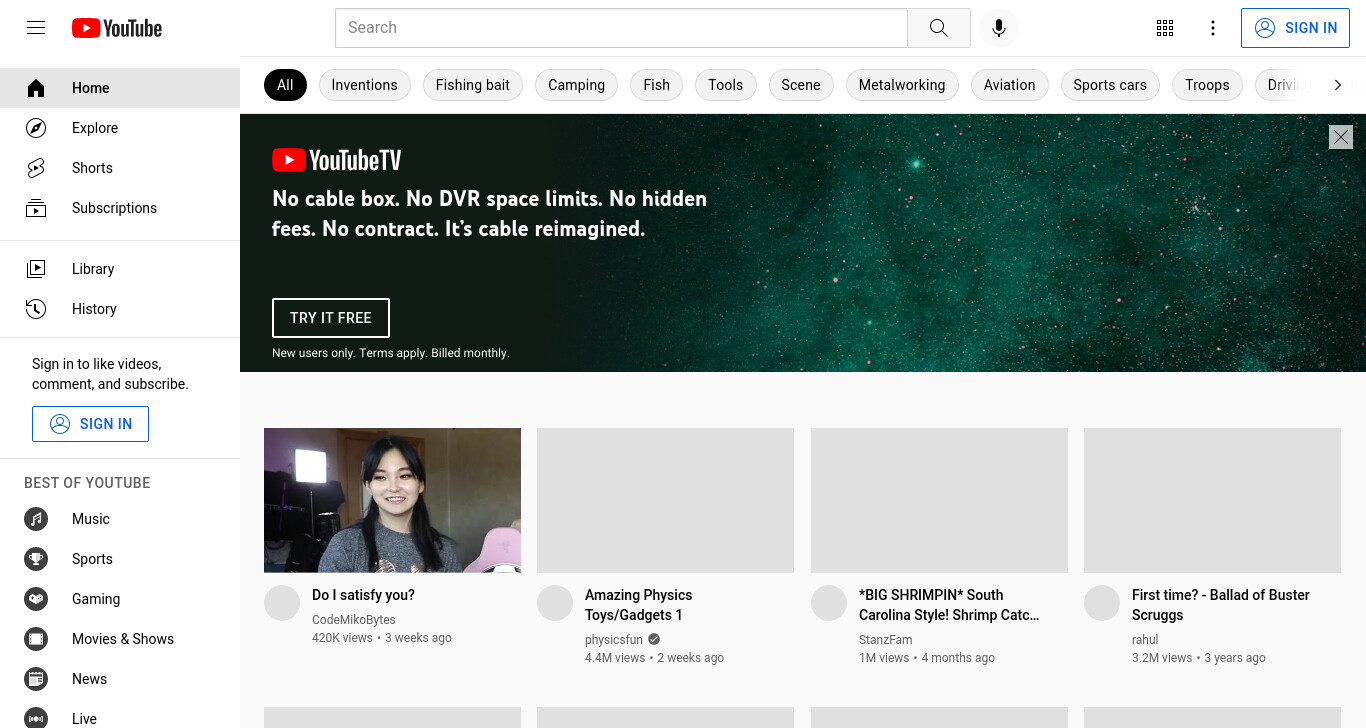Open Ballad of Buster Scruggs thumbnail
The image size is (1366, 728).
point(1212,500)
